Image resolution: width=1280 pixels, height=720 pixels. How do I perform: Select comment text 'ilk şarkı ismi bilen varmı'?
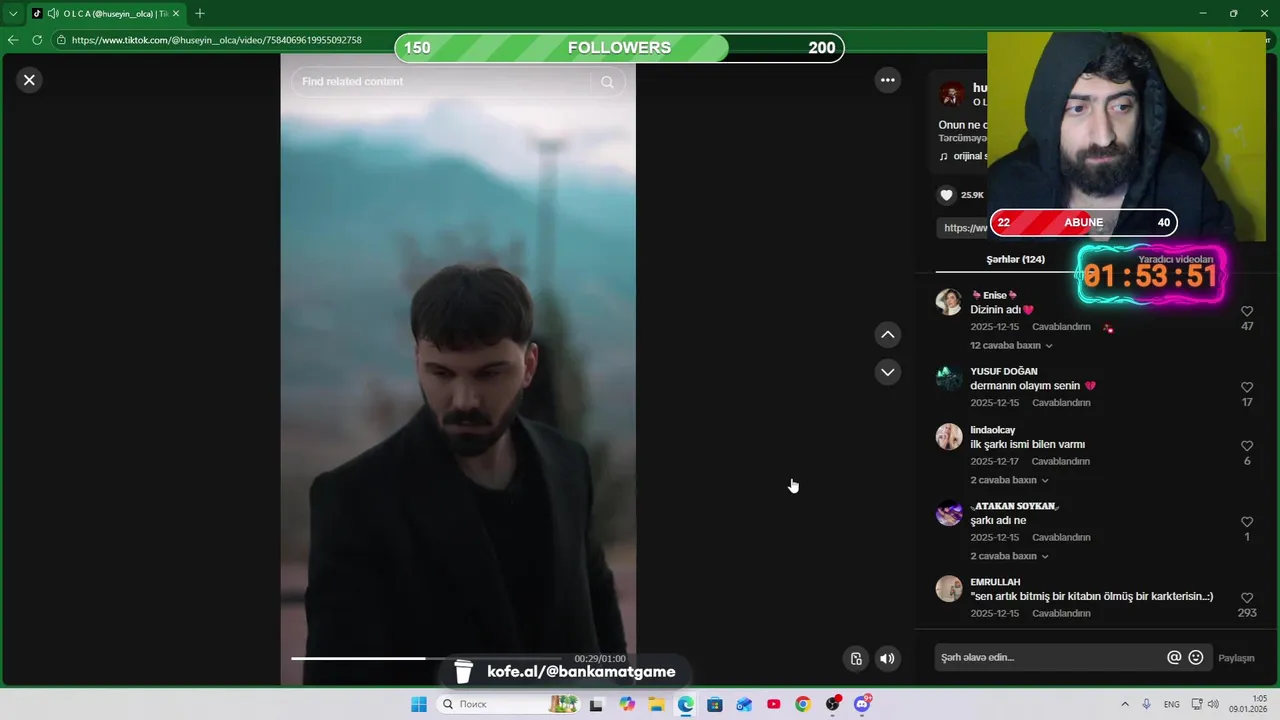coord(1028,445)
